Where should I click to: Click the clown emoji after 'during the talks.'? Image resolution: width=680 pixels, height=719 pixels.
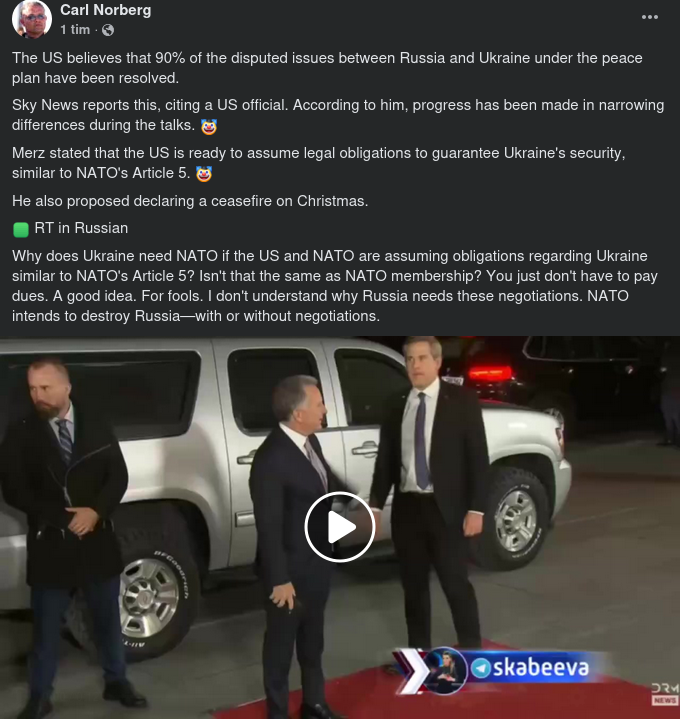(x=209, y=126)
